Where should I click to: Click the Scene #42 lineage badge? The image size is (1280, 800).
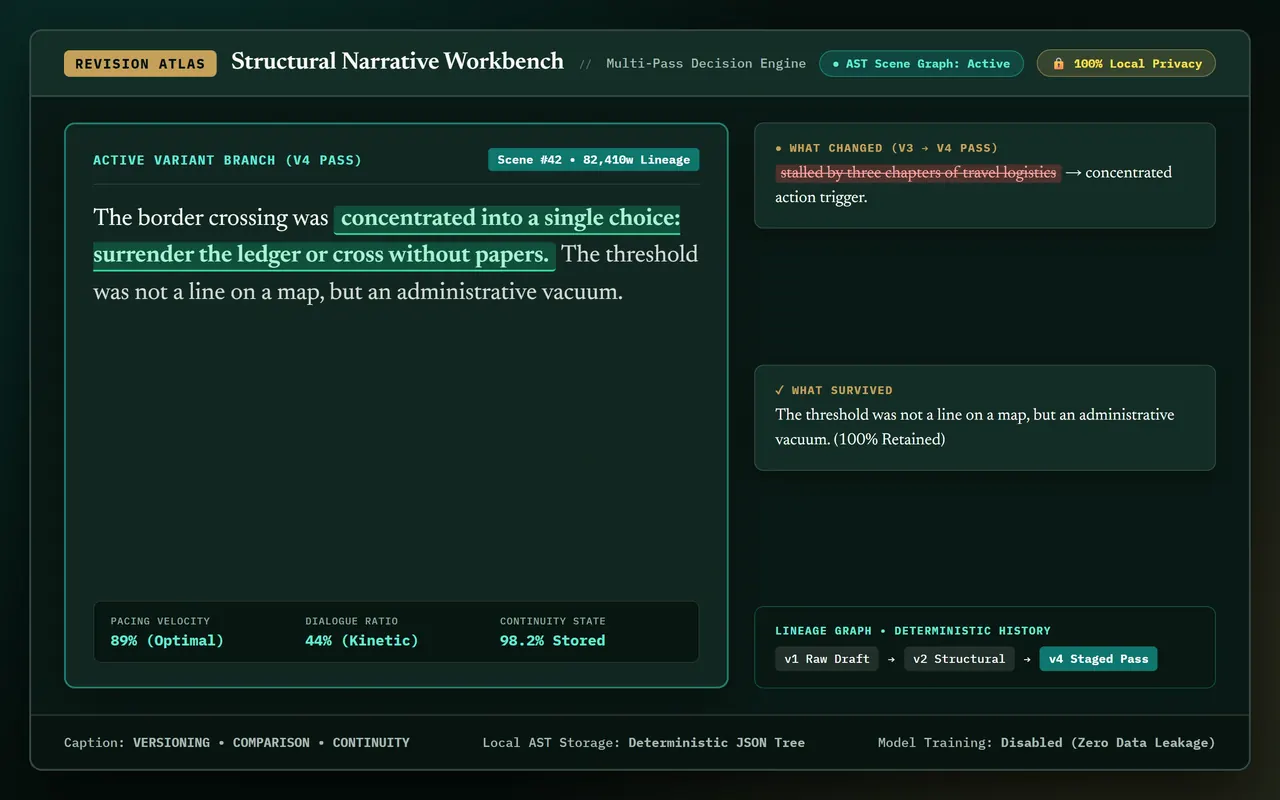(x=593, y=159)
